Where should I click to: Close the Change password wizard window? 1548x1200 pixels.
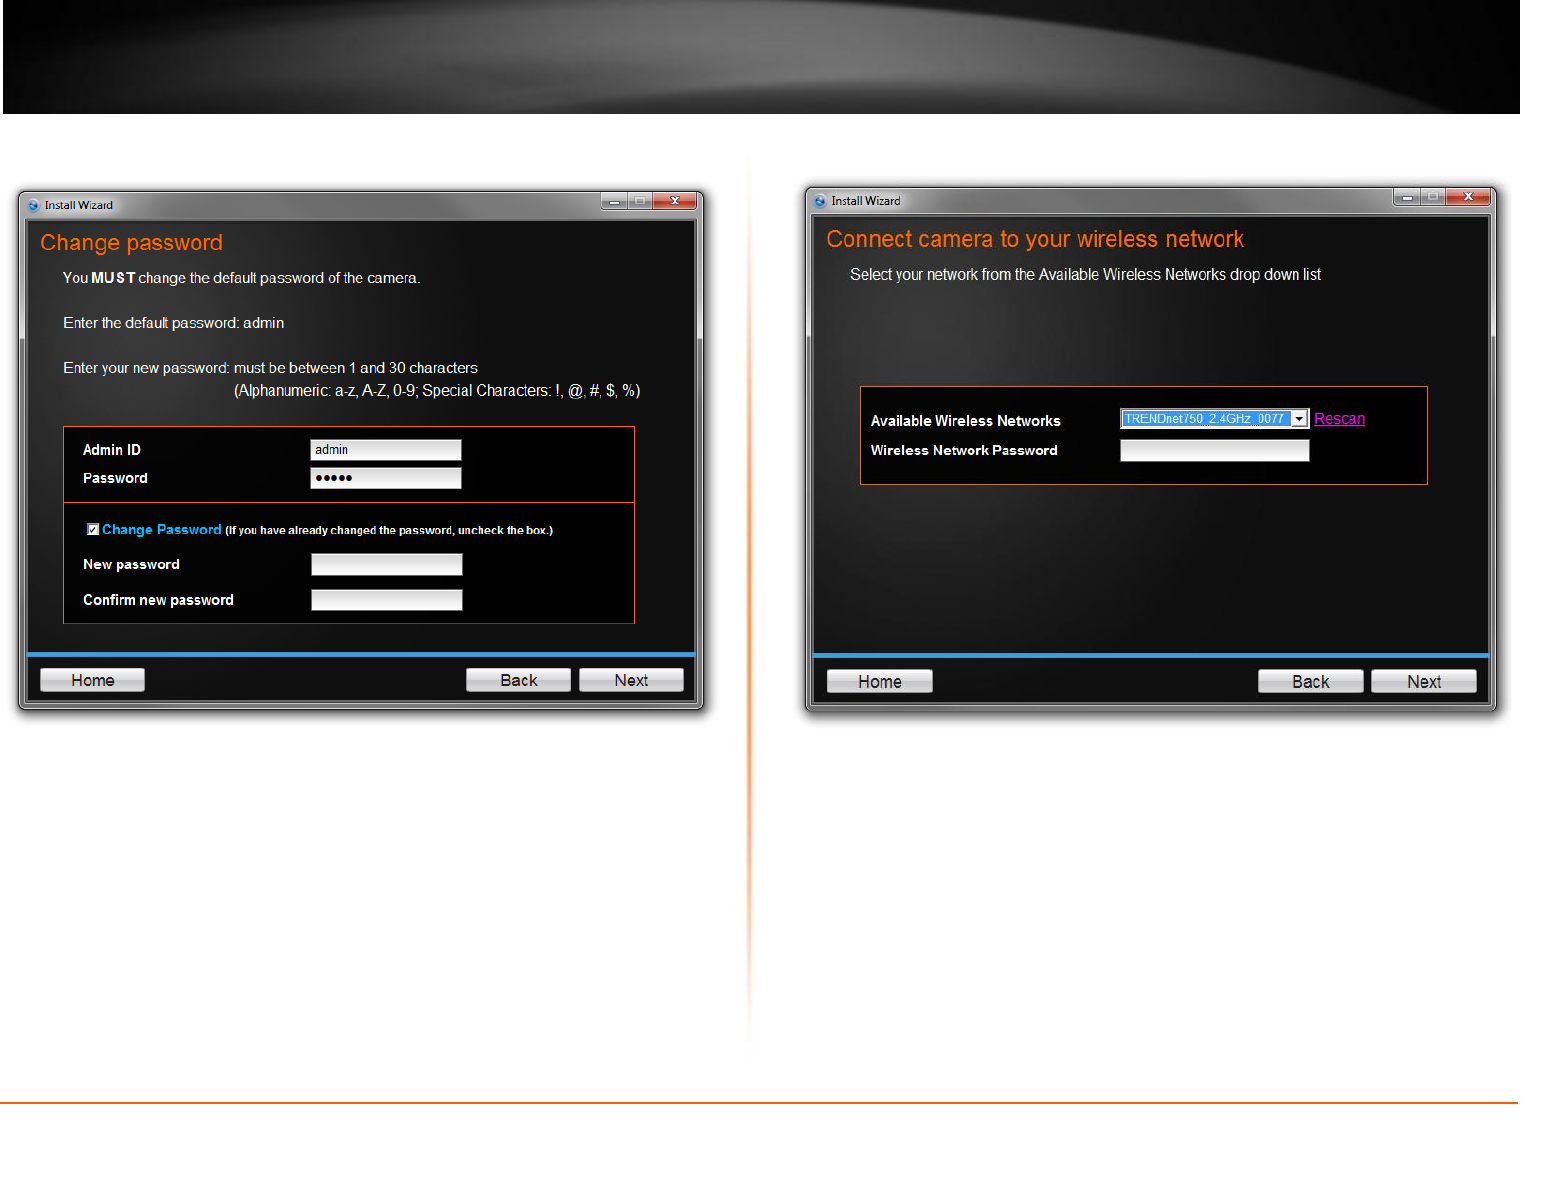(x=675, y=201)
